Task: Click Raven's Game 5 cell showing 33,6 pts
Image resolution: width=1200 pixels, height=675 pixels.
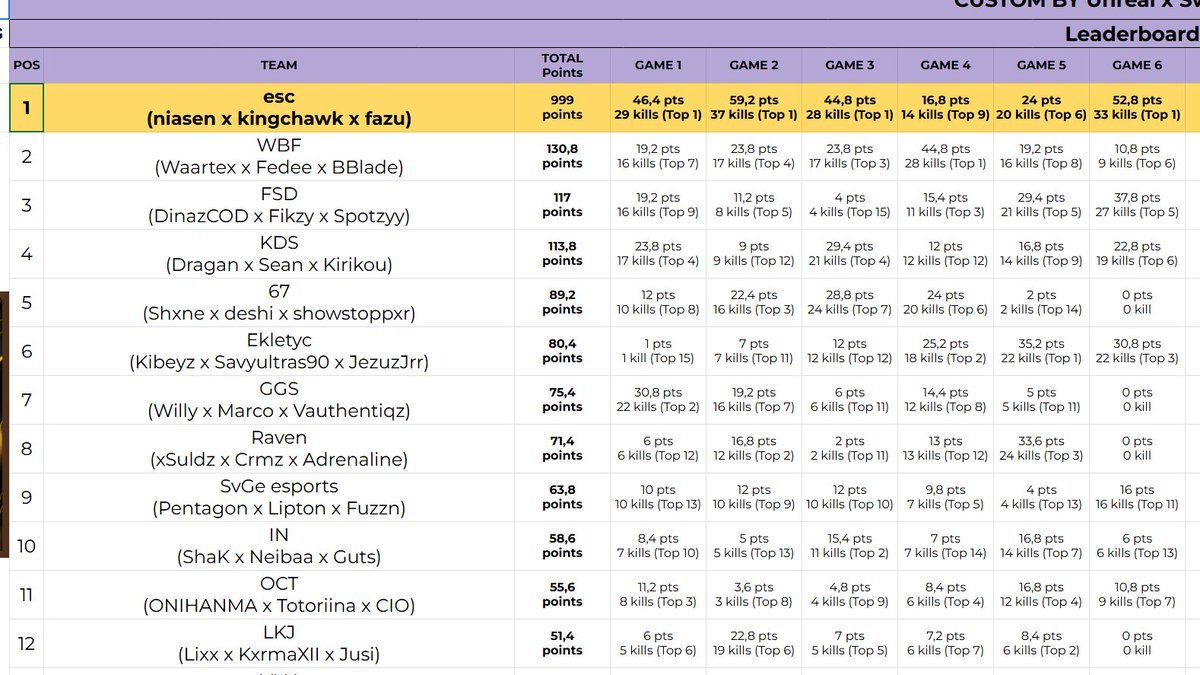Action: [1042, 449]
